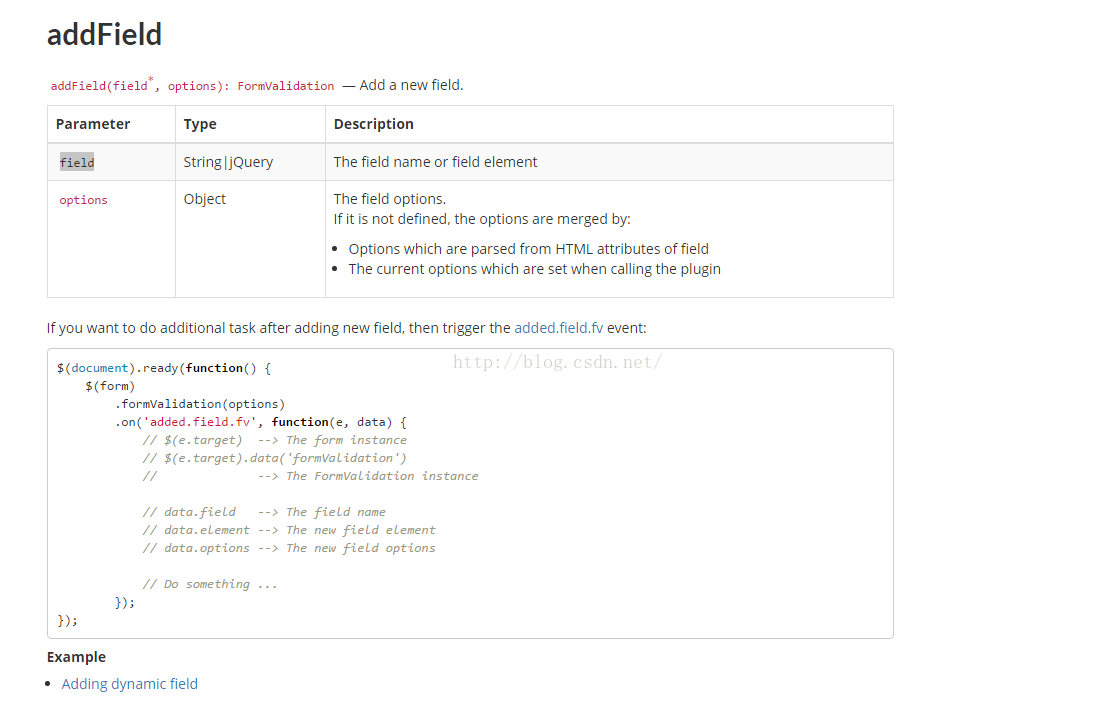
Task: Open the Adding dynamic field link
Action: 129,684
